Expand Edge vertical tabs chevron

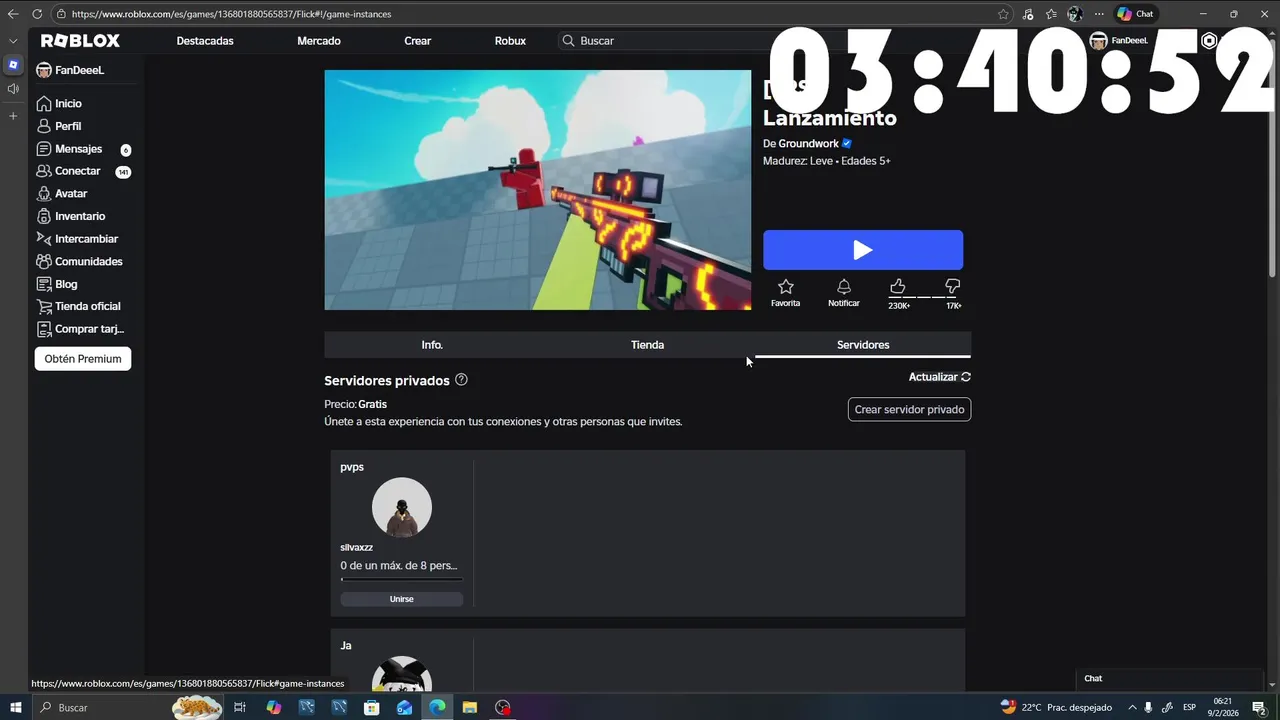13,41
